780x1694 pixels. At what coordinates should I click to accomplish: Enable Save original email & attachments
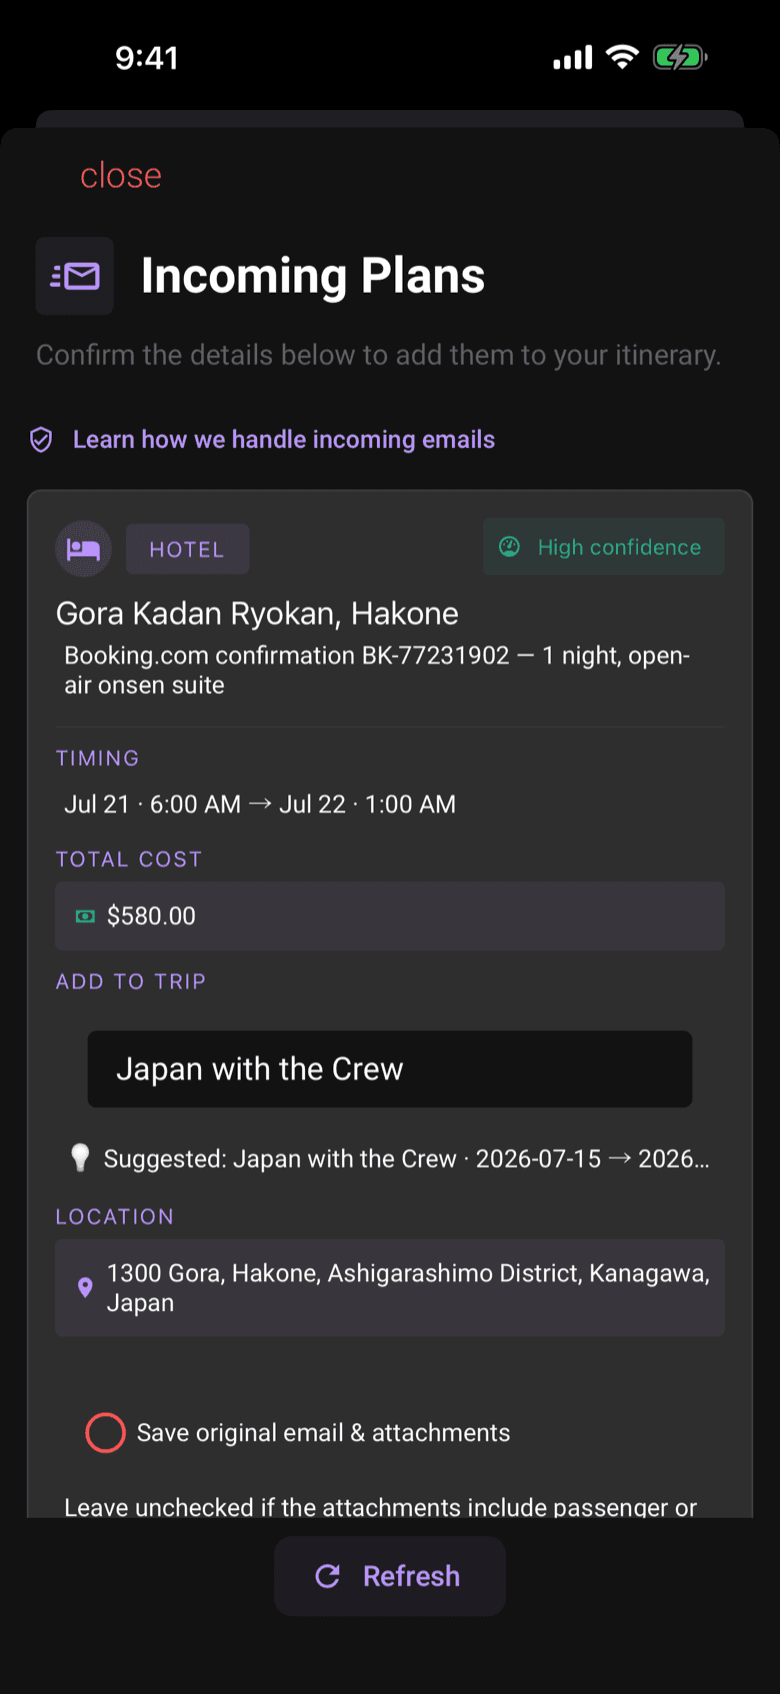coord(105,1433)
